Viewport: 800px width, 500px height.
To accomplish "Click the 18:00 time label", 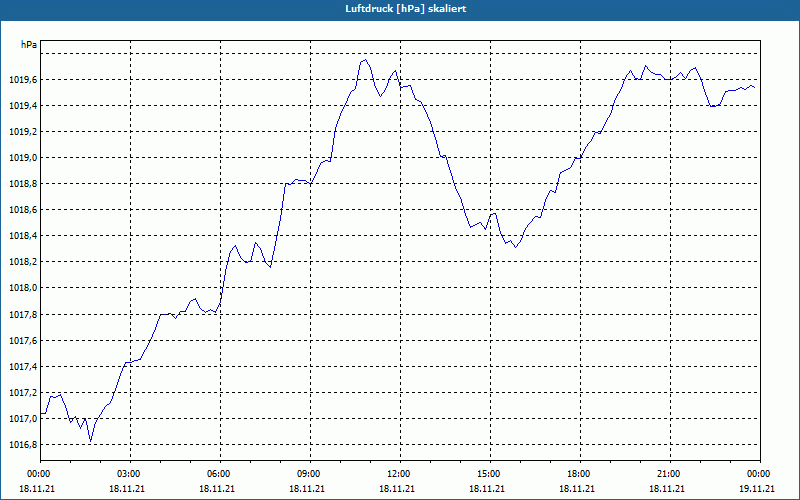I will tap(580, 473).
